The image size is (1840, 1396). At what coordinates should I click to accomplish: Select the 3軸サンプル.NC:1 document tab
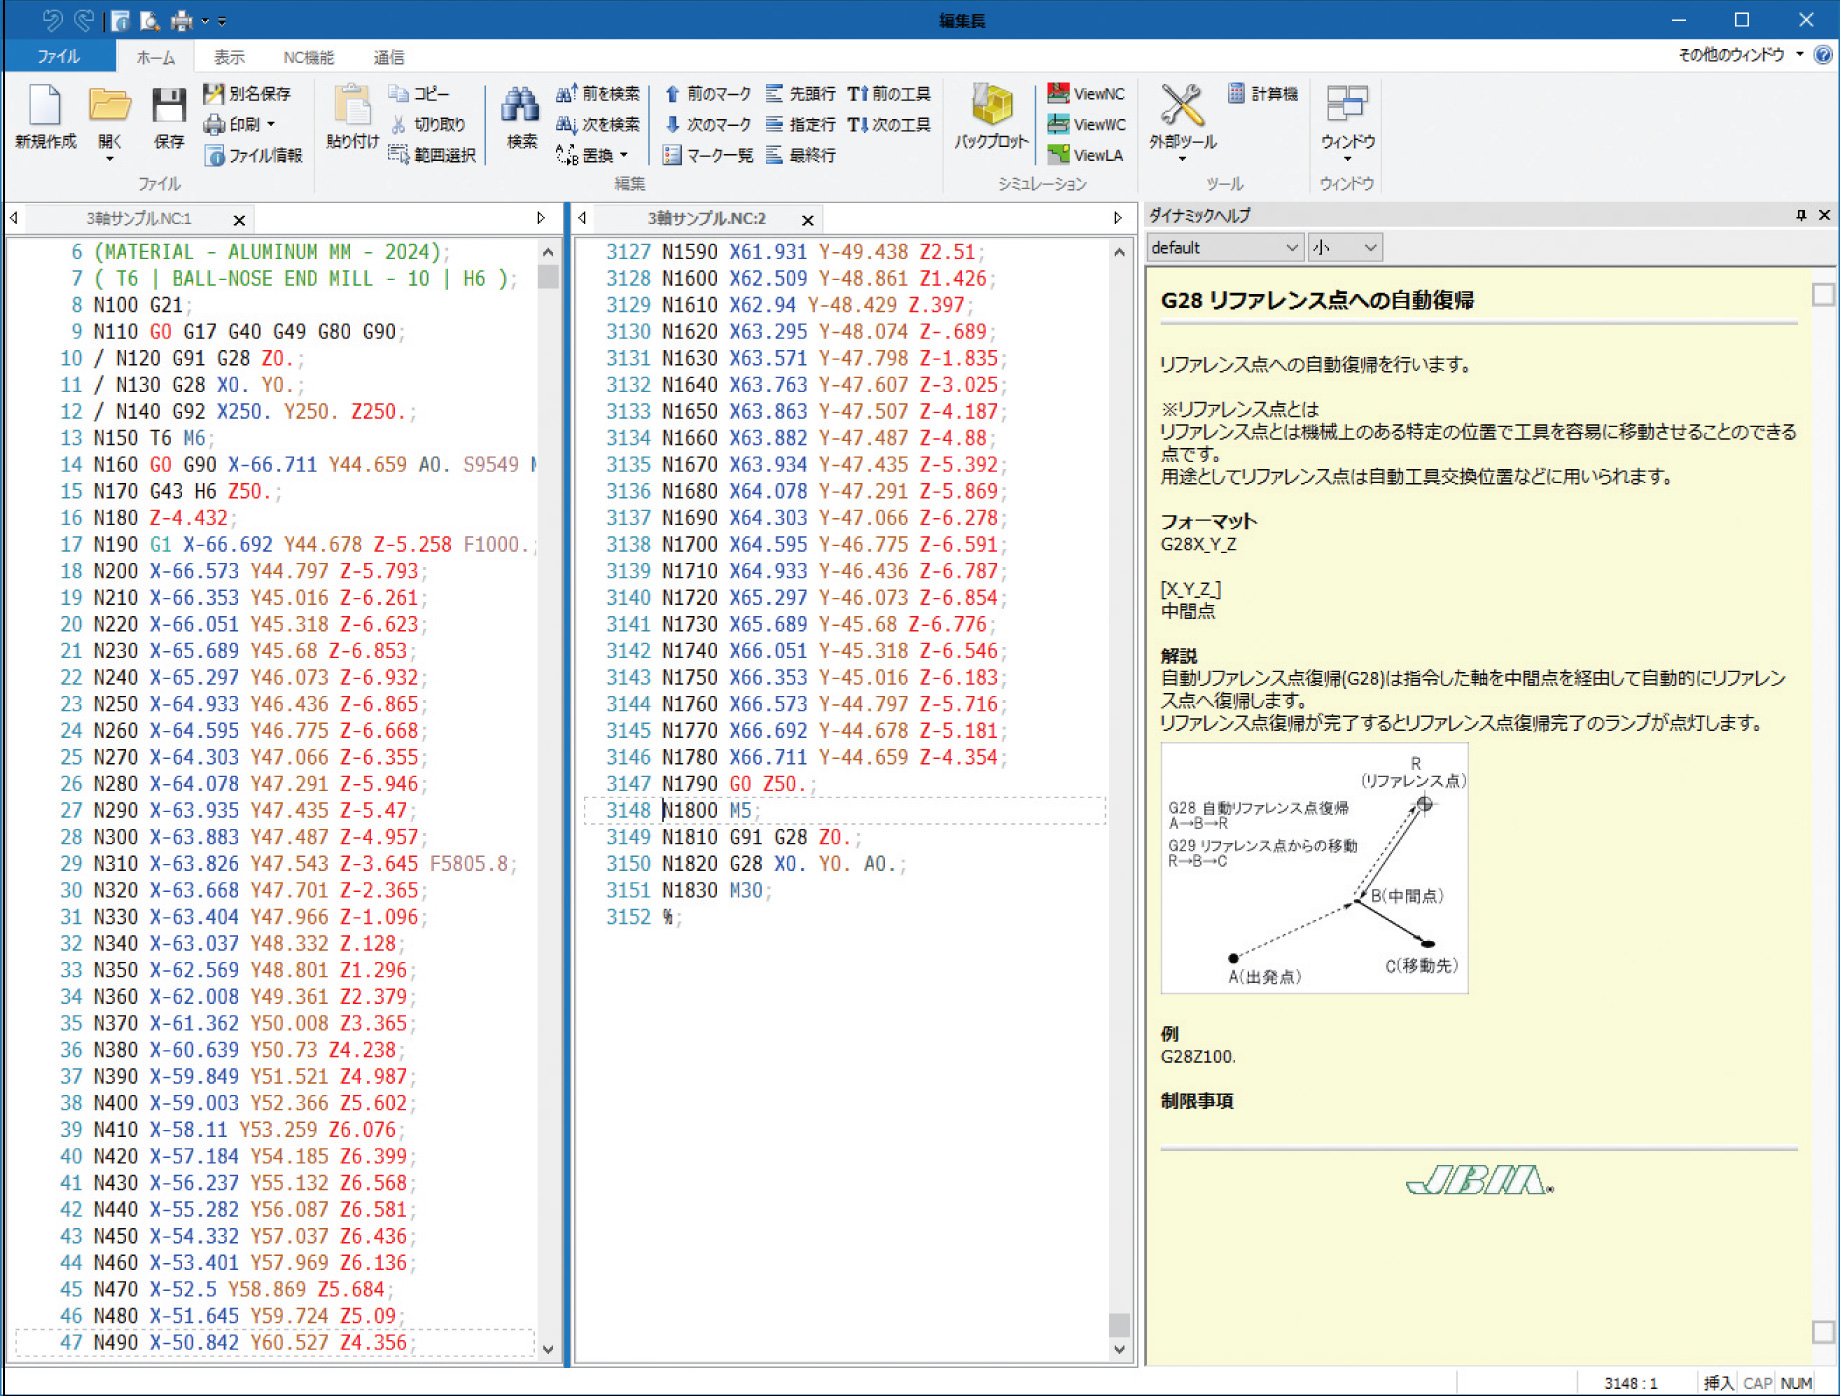click(x=138, y=218)
